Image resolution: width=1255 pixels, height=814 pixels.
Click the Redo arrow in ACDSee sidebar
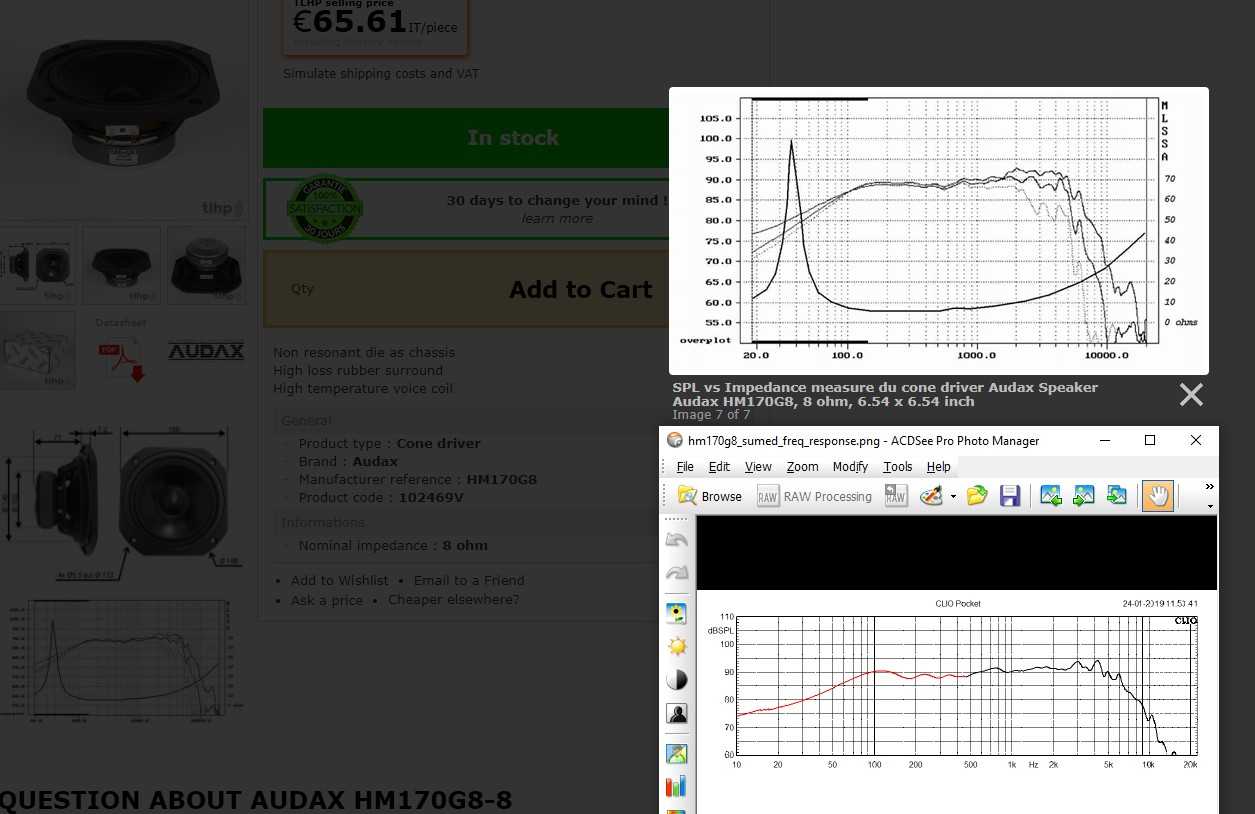point(677,573)
